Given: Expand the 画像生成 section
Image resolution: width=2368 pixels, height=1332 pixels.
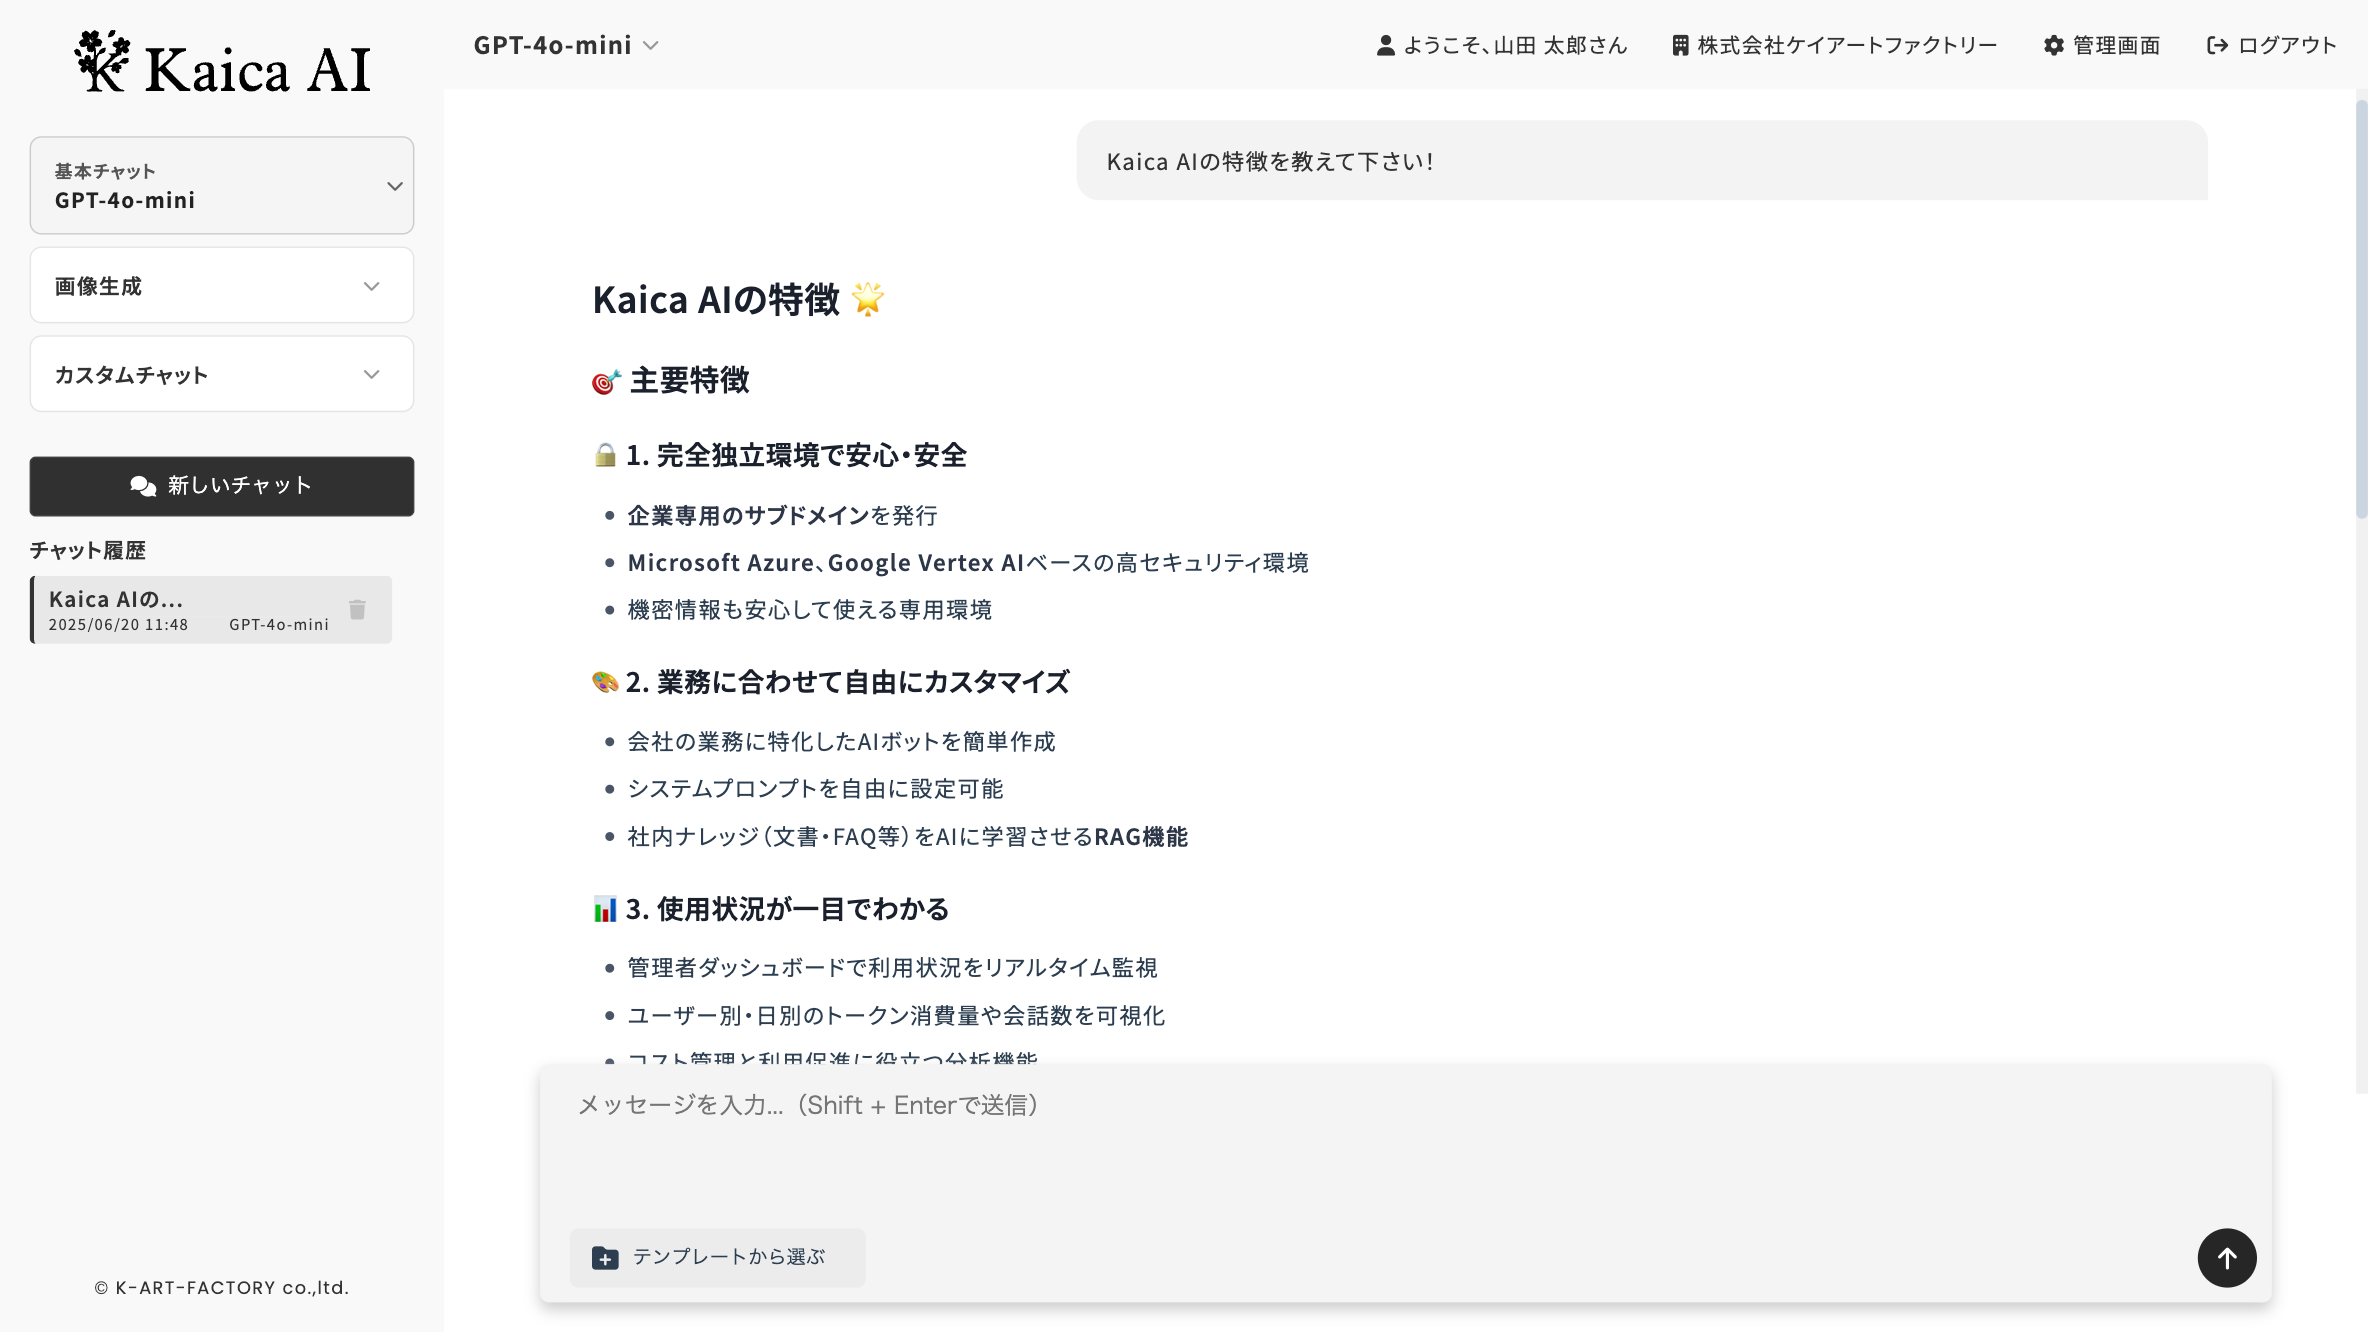Looking at the screenshot, I should tap(221, 285).
